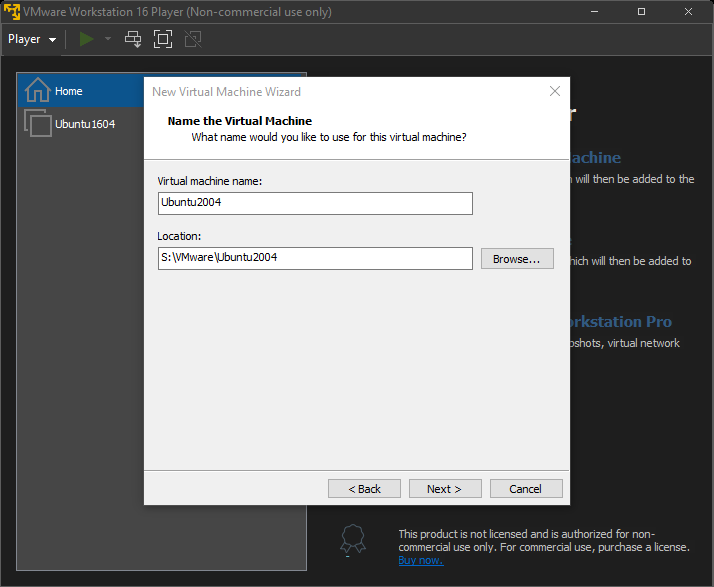Click the Location path field

[315, 258]
